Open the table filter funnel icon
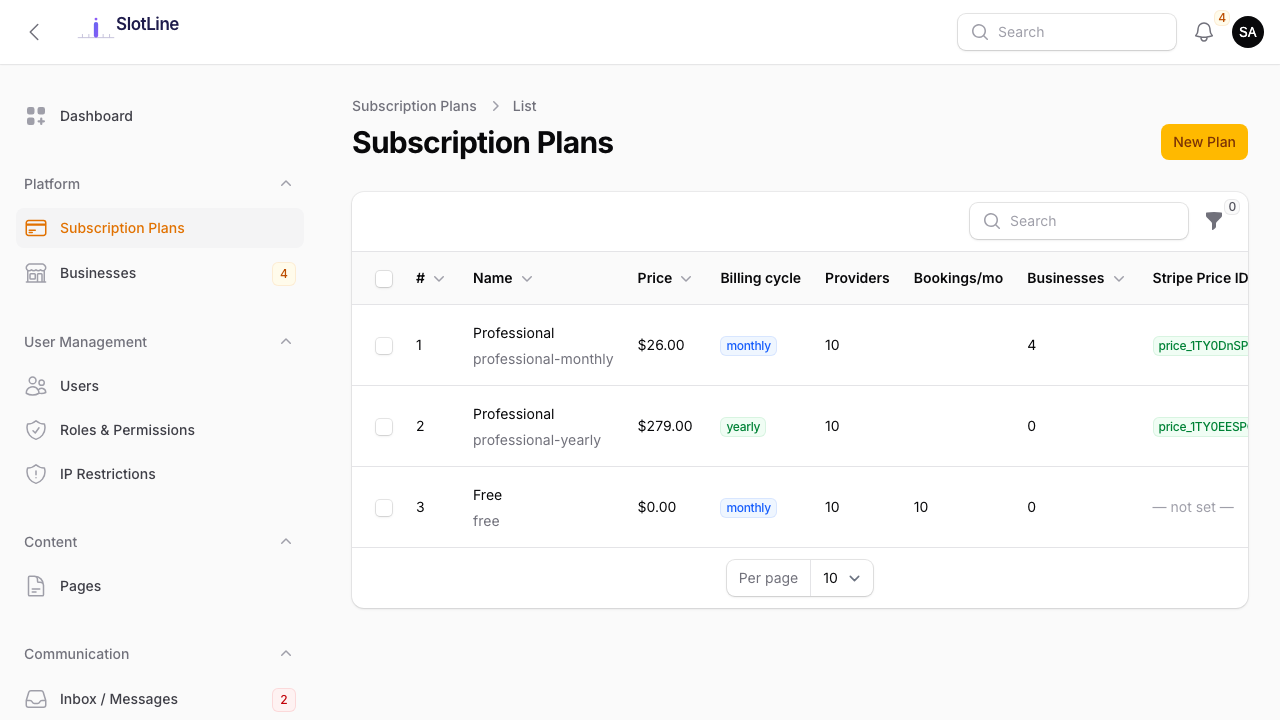Viewport: 1280px width, 720px height. 1214,221
